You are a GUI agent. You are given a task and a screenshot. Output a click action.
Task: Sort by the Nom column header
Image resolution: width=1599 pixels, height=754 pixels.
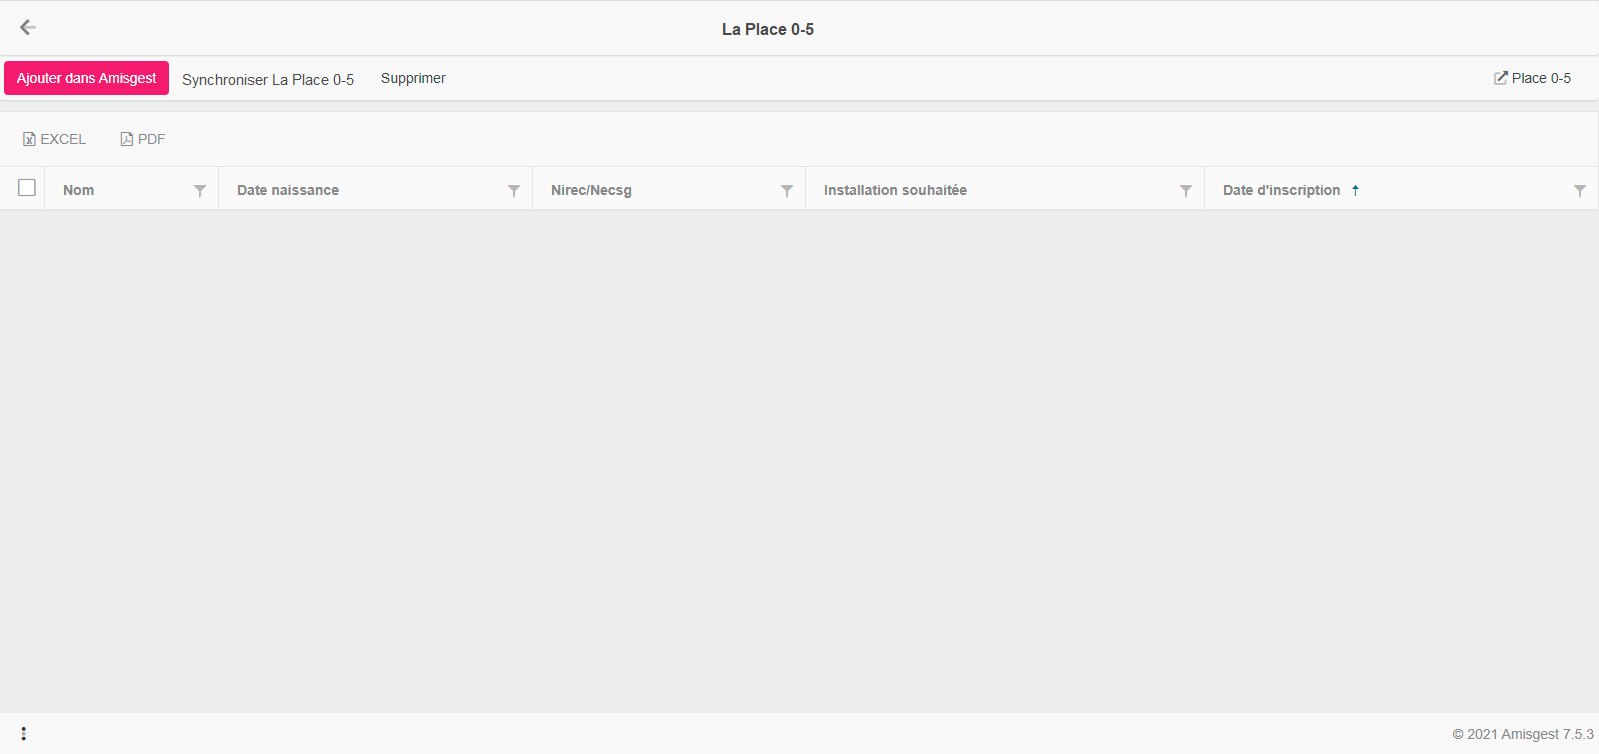[79, 190]
